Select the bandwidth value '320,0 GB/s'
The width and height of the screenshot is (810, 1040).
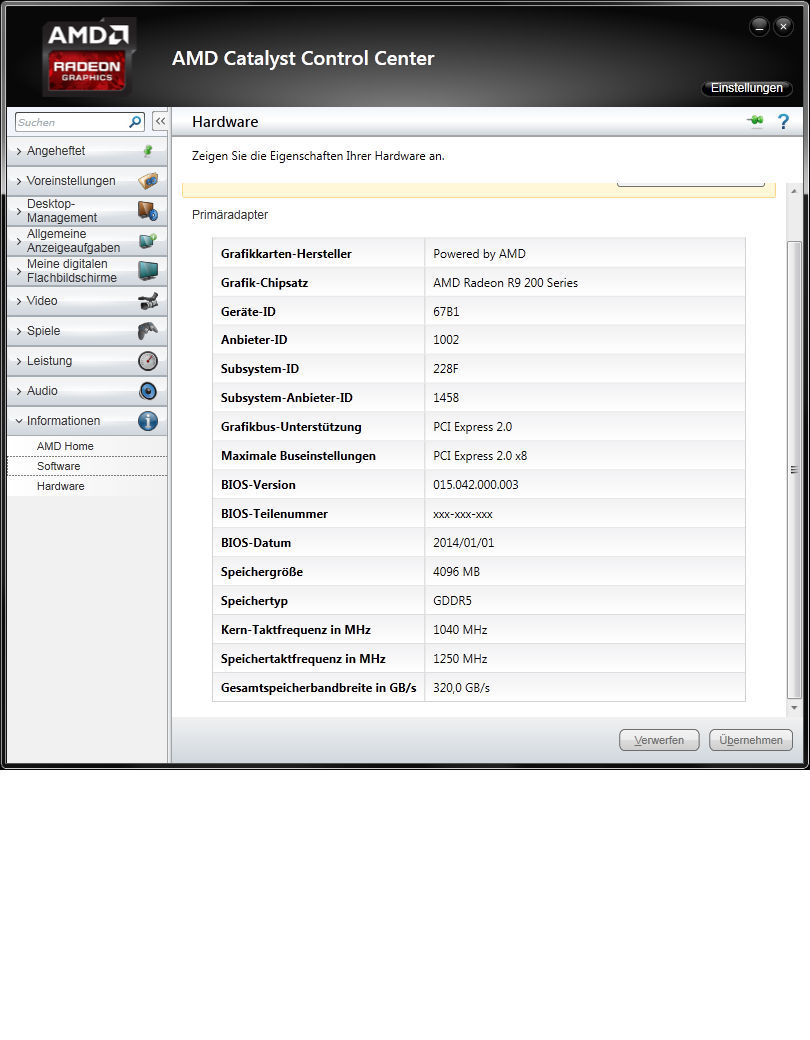click(462, 688)
